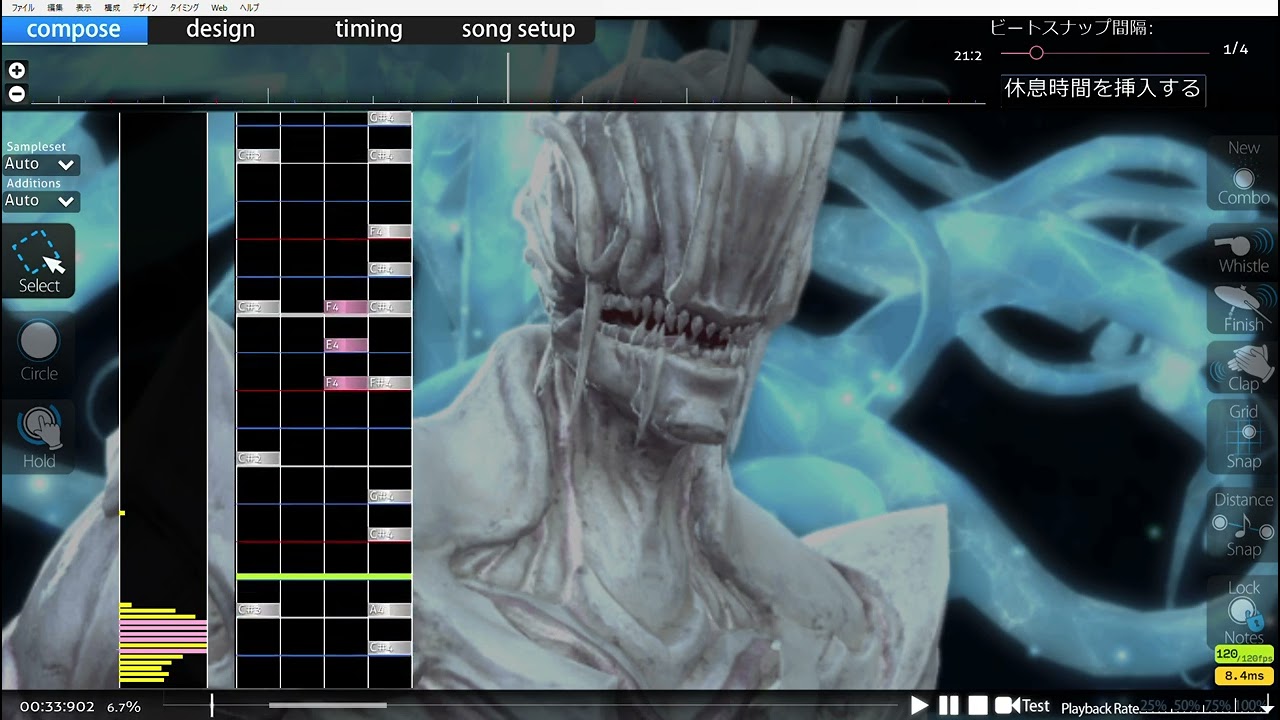Start playback with the play icon
1280x720 pixels.
919,705
